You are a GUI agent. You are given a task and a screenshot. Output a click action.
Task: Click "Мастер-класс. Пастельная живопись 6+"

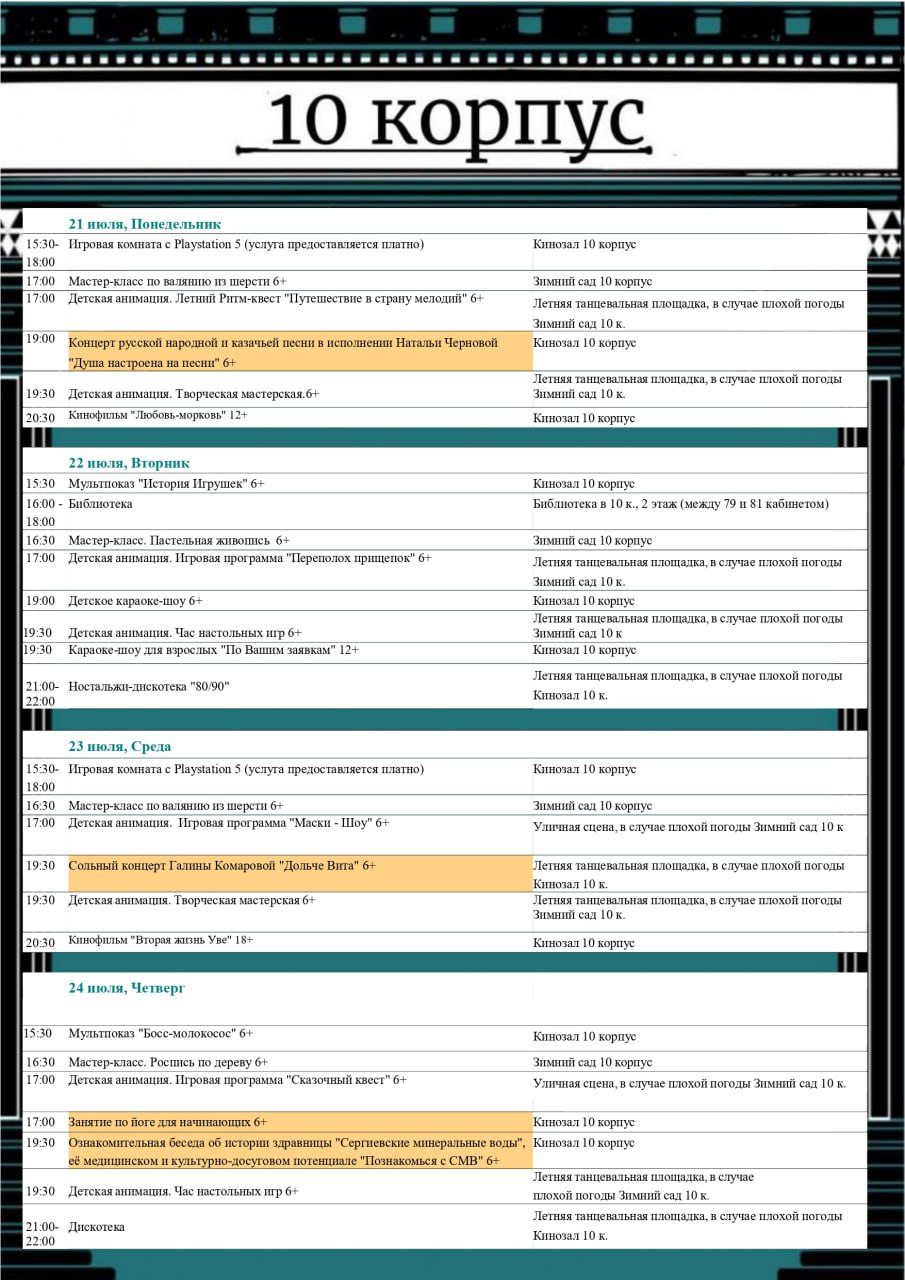(179, 540)
